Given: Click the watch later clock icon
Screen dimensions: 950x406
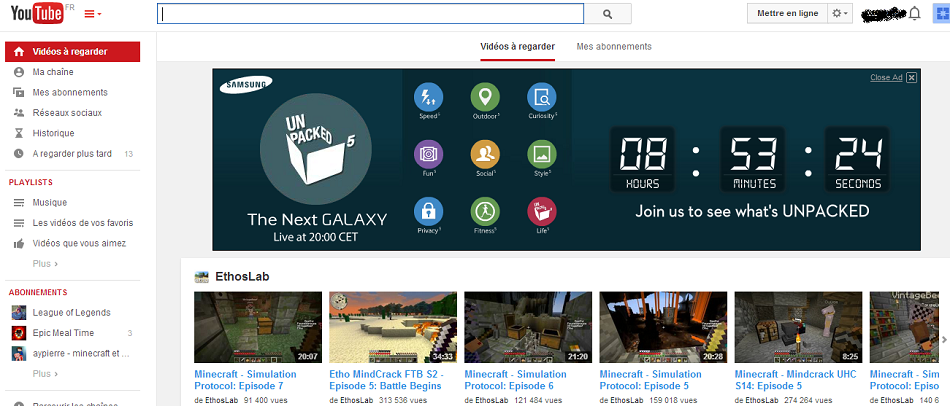Looking at the screenshot, I should [x=19, y=154].
